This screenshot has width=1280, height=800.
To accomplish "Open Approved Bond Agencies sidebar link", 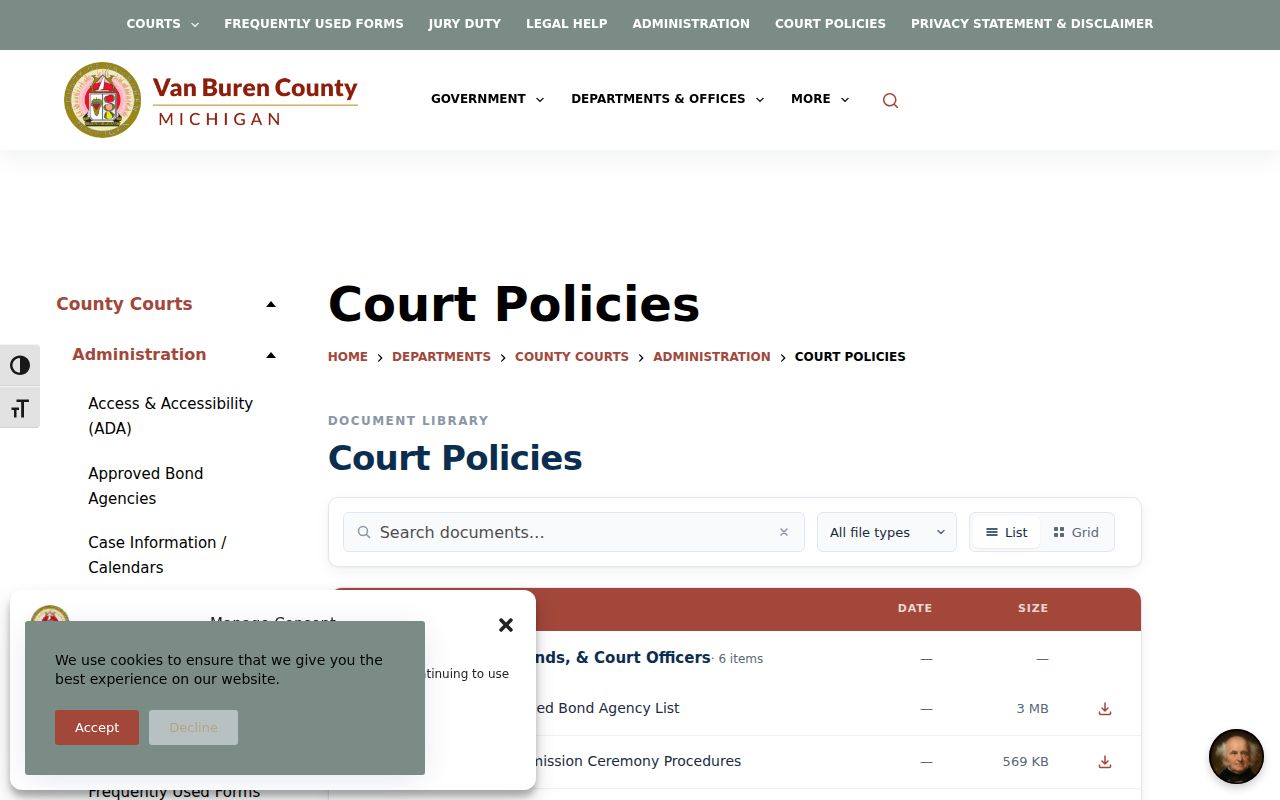I will pyautogui.click(x=146, y=486).
